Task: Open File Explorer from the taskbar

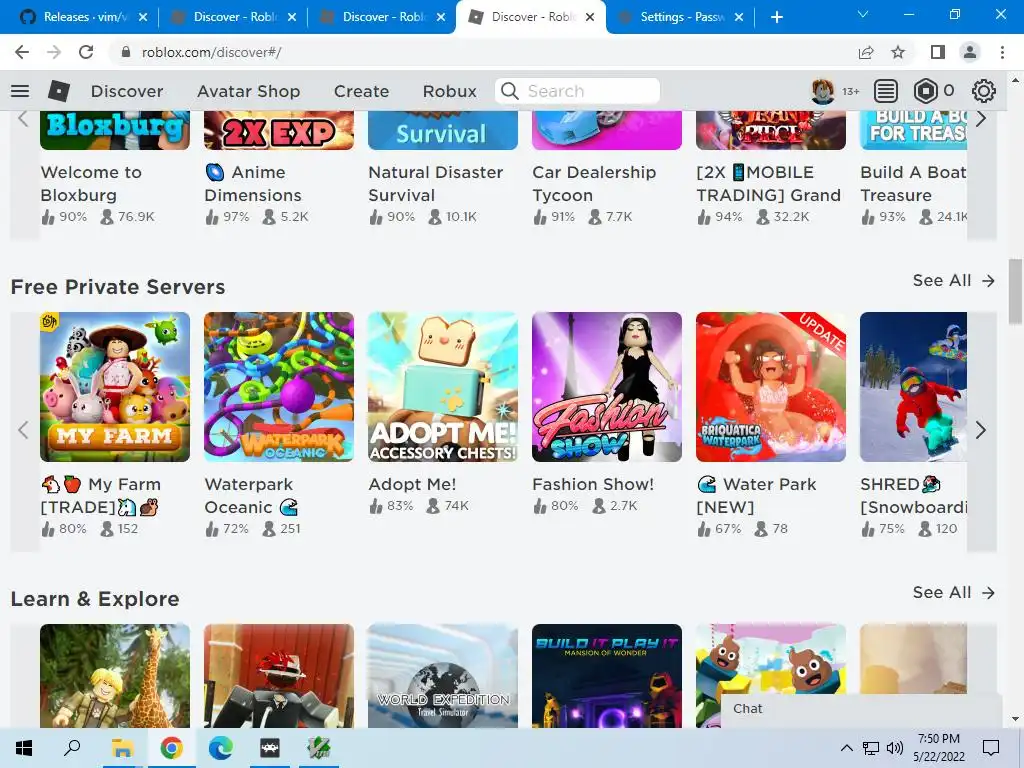Action: click(x=122, y=748)
